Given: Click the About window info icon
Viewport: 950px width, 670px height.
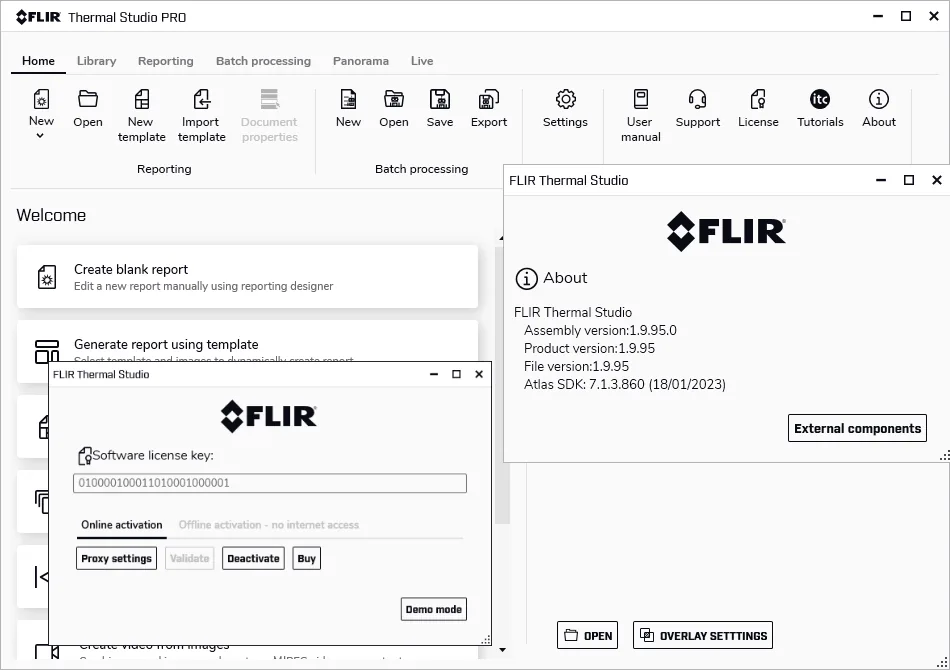Looking at the screenshot, I should click(526, 279).
